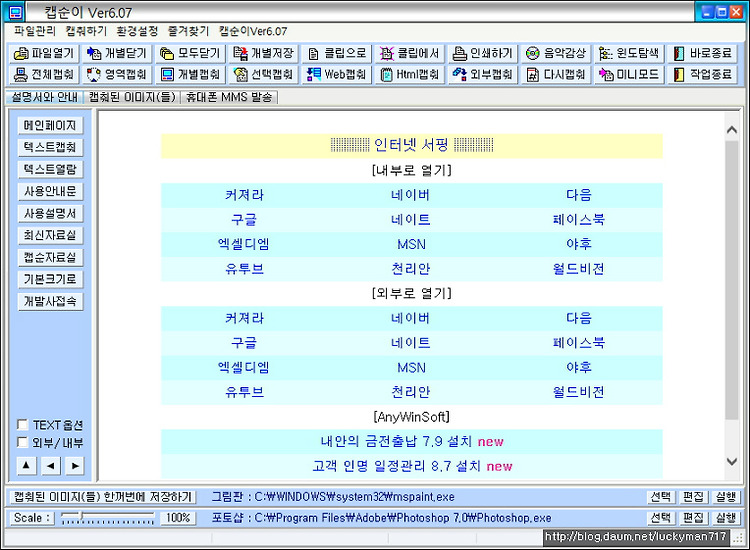The height and width of the screenshot is (550, 750).
Task: Click the 100% scale reset button
Action: [178, 518]
